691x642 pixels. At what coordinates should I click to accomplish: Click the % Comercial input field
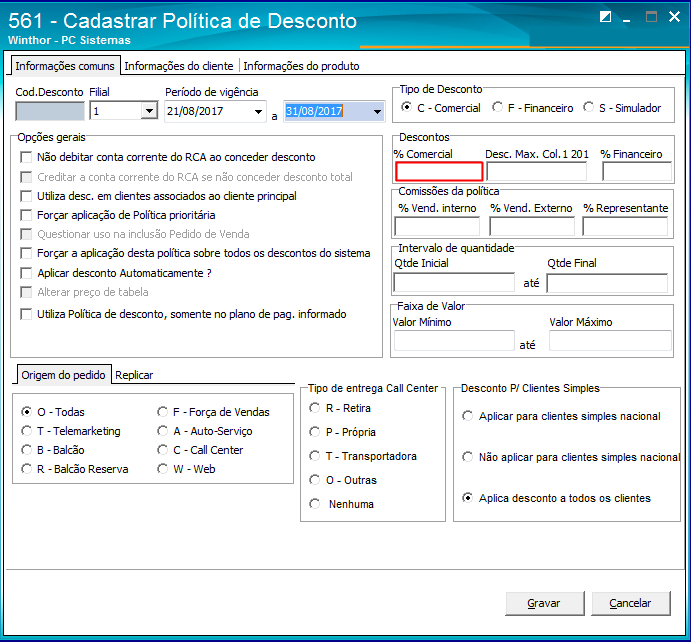439,171
